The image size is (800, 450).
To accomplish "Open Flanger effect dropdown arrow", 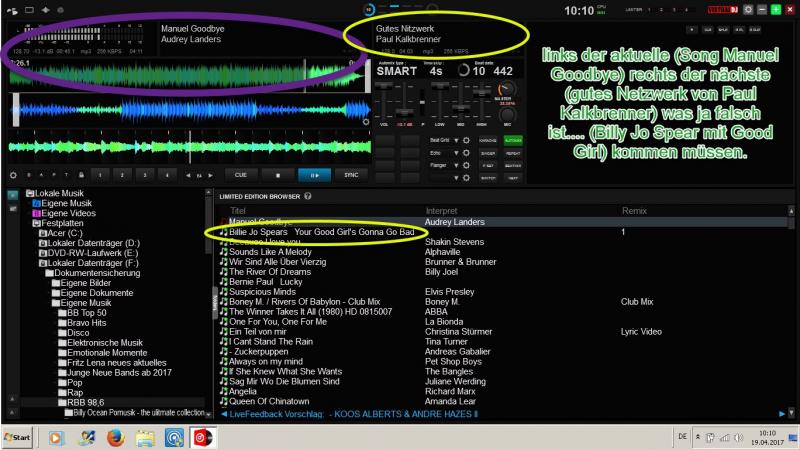I will 457,165.
